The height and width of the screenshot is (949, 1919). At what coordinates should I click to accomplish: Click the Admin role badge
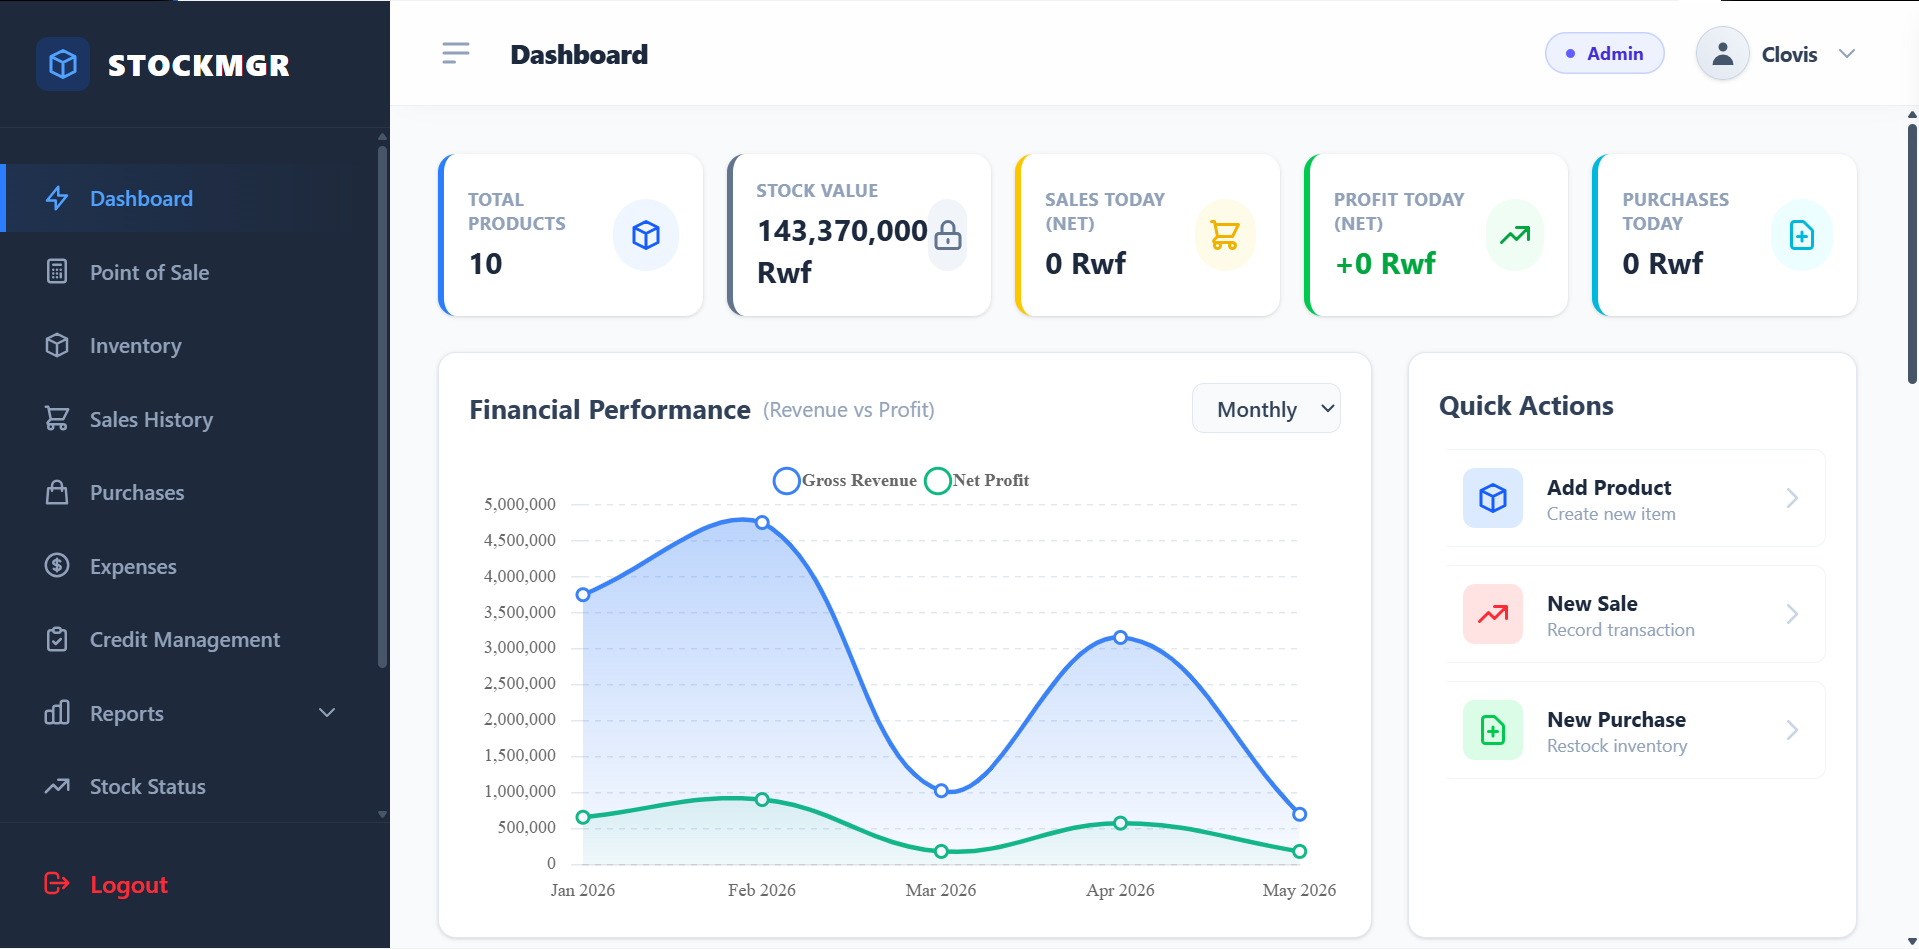click(1604, 53)
